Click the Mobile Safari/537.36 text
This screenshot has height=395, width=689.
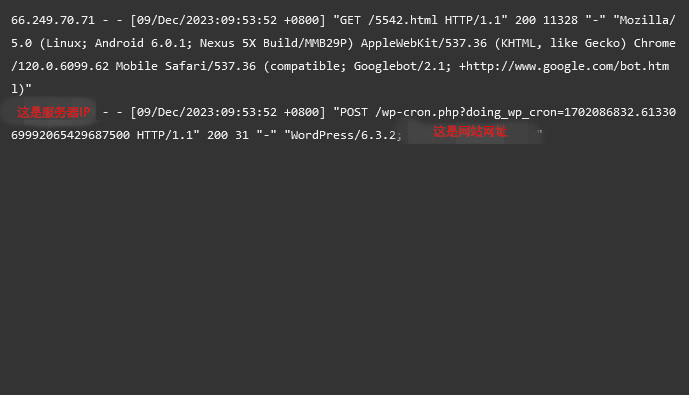(185, 66)
